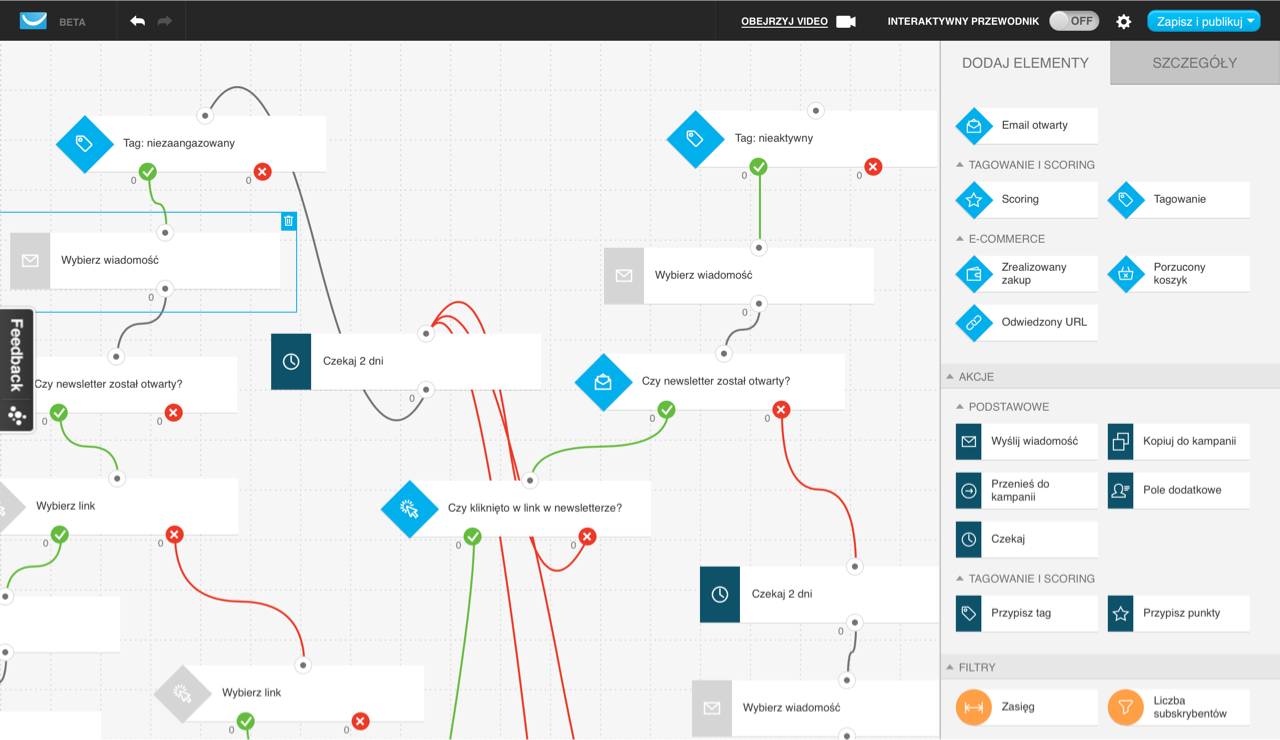
Task: Click red X on Tag: niezaangazowany node
Action: click(263, 172)
